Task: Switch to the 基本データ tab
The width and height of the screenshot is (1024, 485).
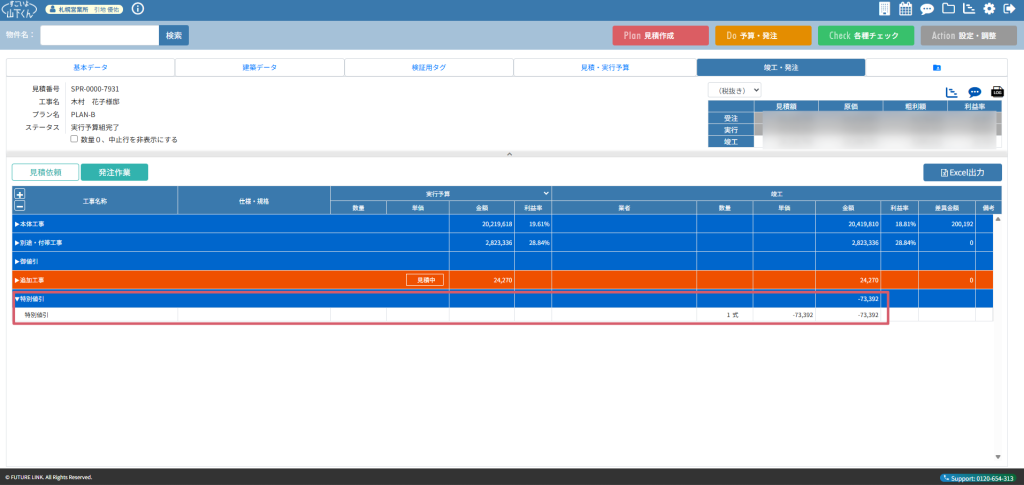Action: click(91, 68)
